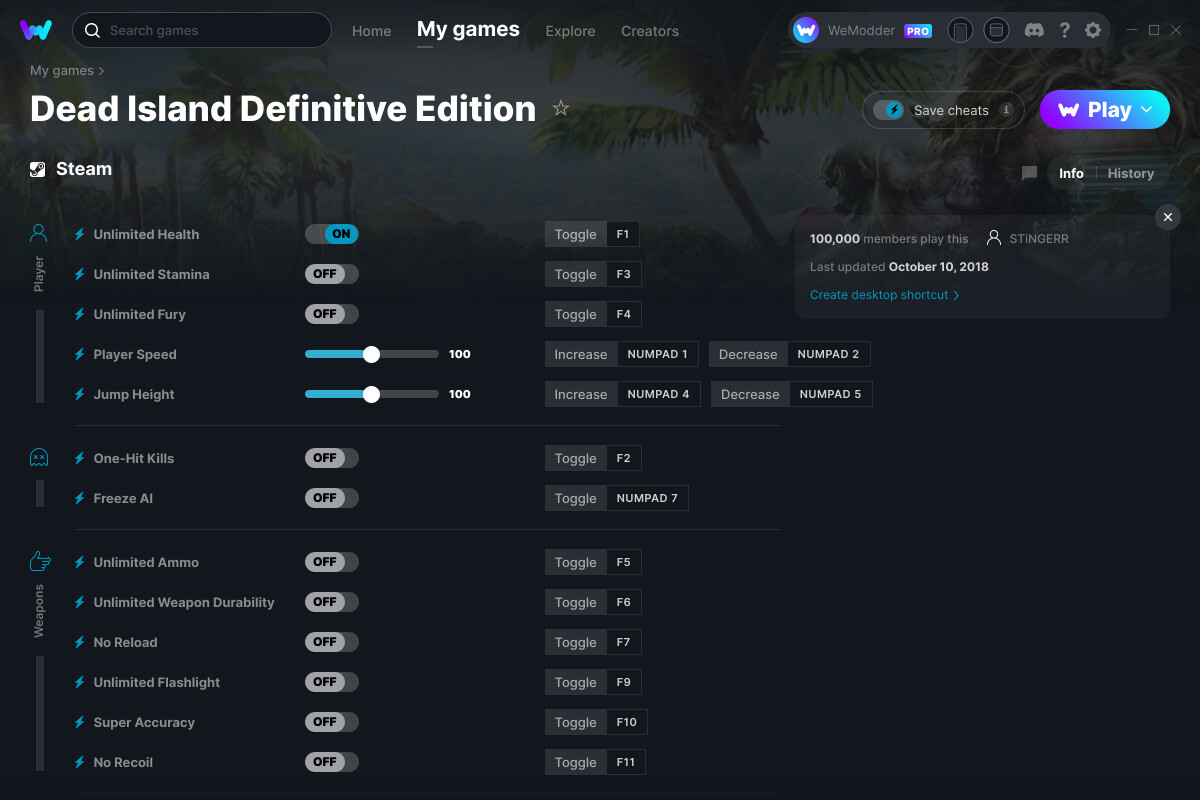Screen dimensions: 1200x800
Task: Select the Player section icon in sidebar
Action: point(38,232)
